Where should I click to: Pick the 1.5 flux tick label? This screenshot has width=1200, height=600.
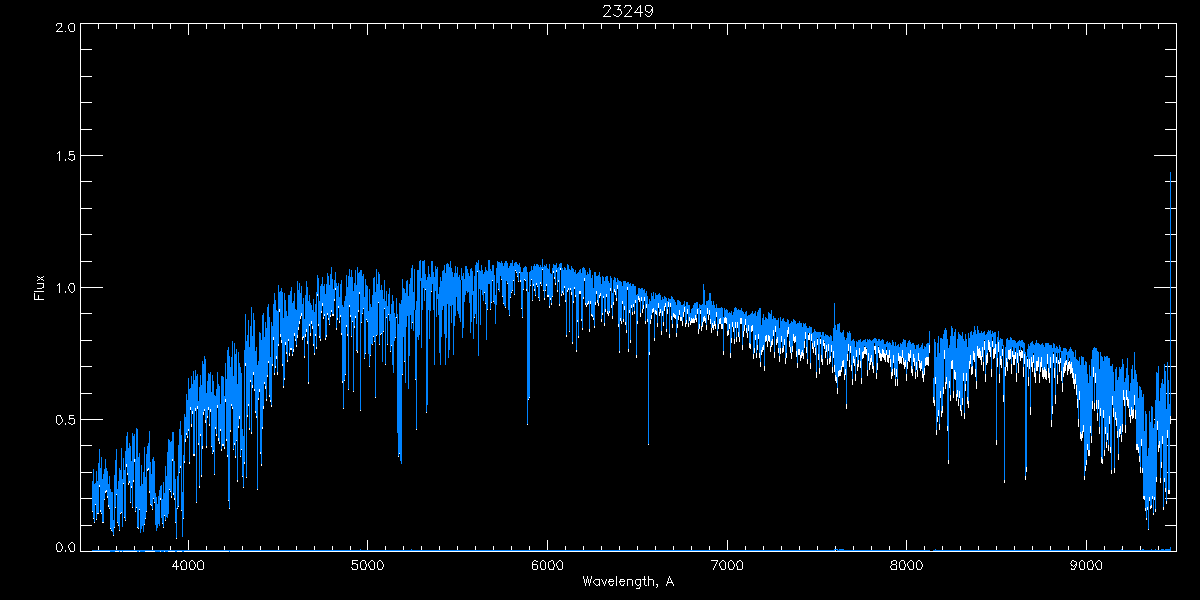[63, 157]
